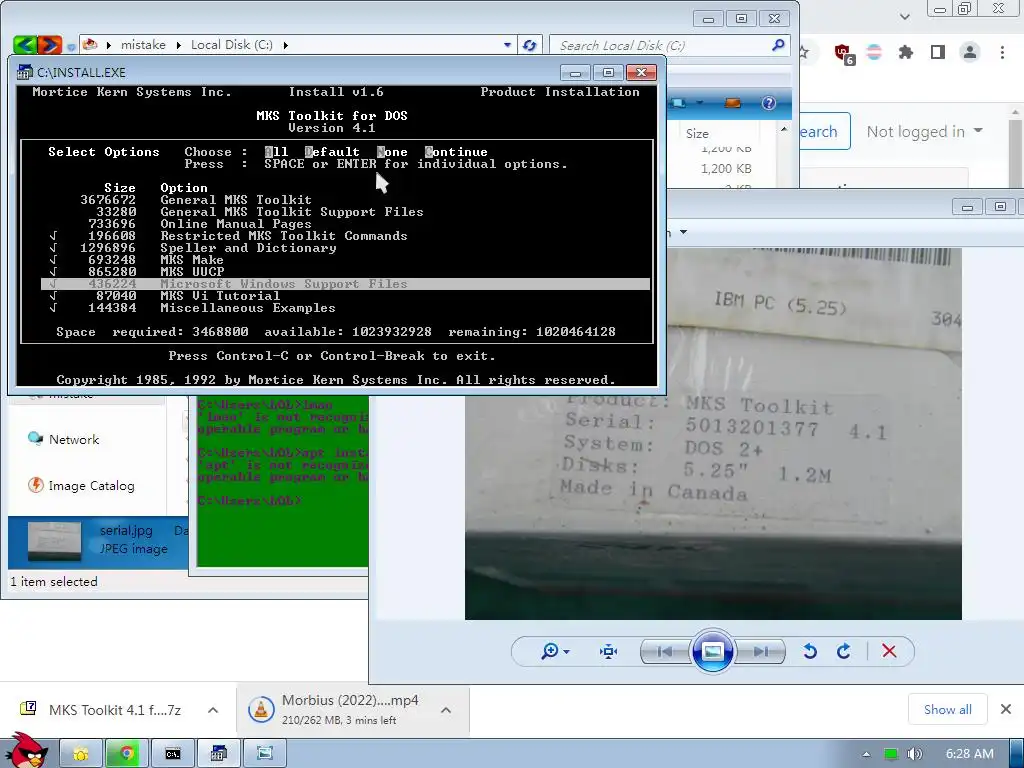The image size is (1024, 768).
Task: Rotate image clockwise in Photo Viewer
Action: point(844,651)
